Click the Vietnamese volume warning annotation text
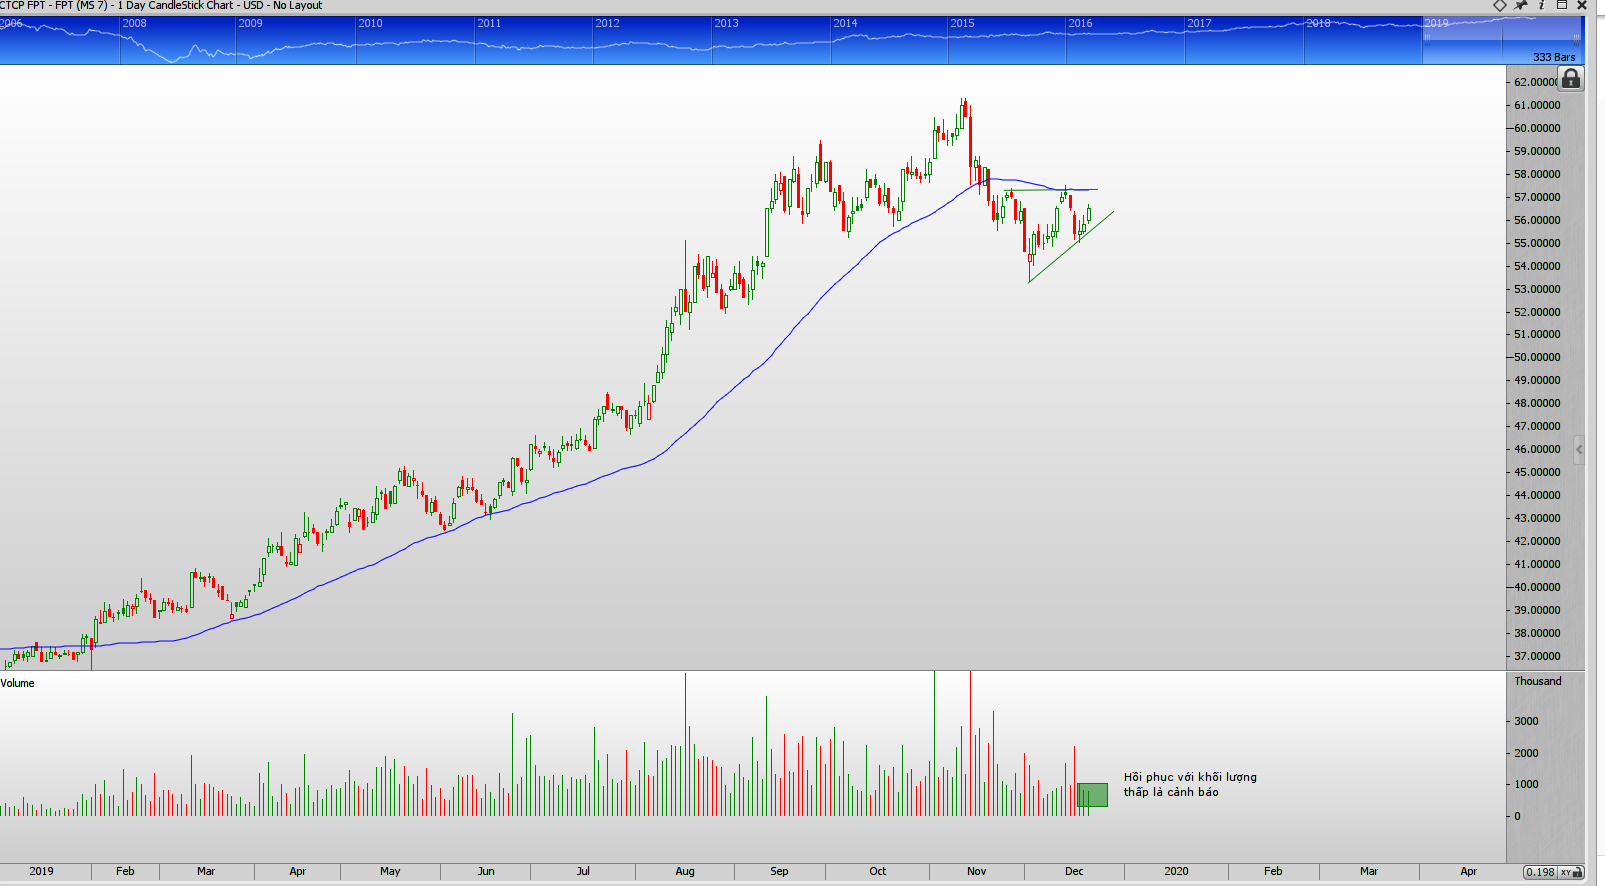The width and height of the screenshot is (1605, 886). click(x=1189, y=784)
